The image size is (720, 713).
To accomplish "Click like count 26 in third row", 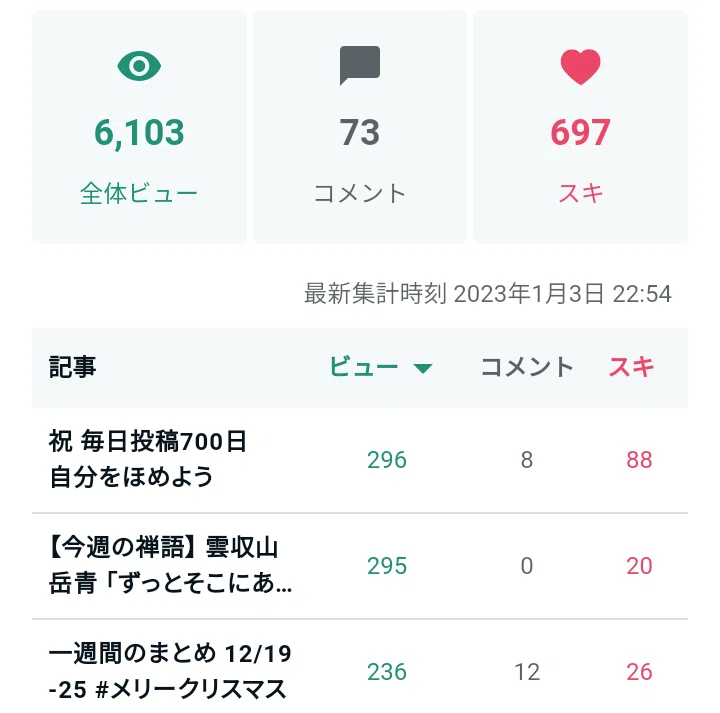I will [639, 672].
